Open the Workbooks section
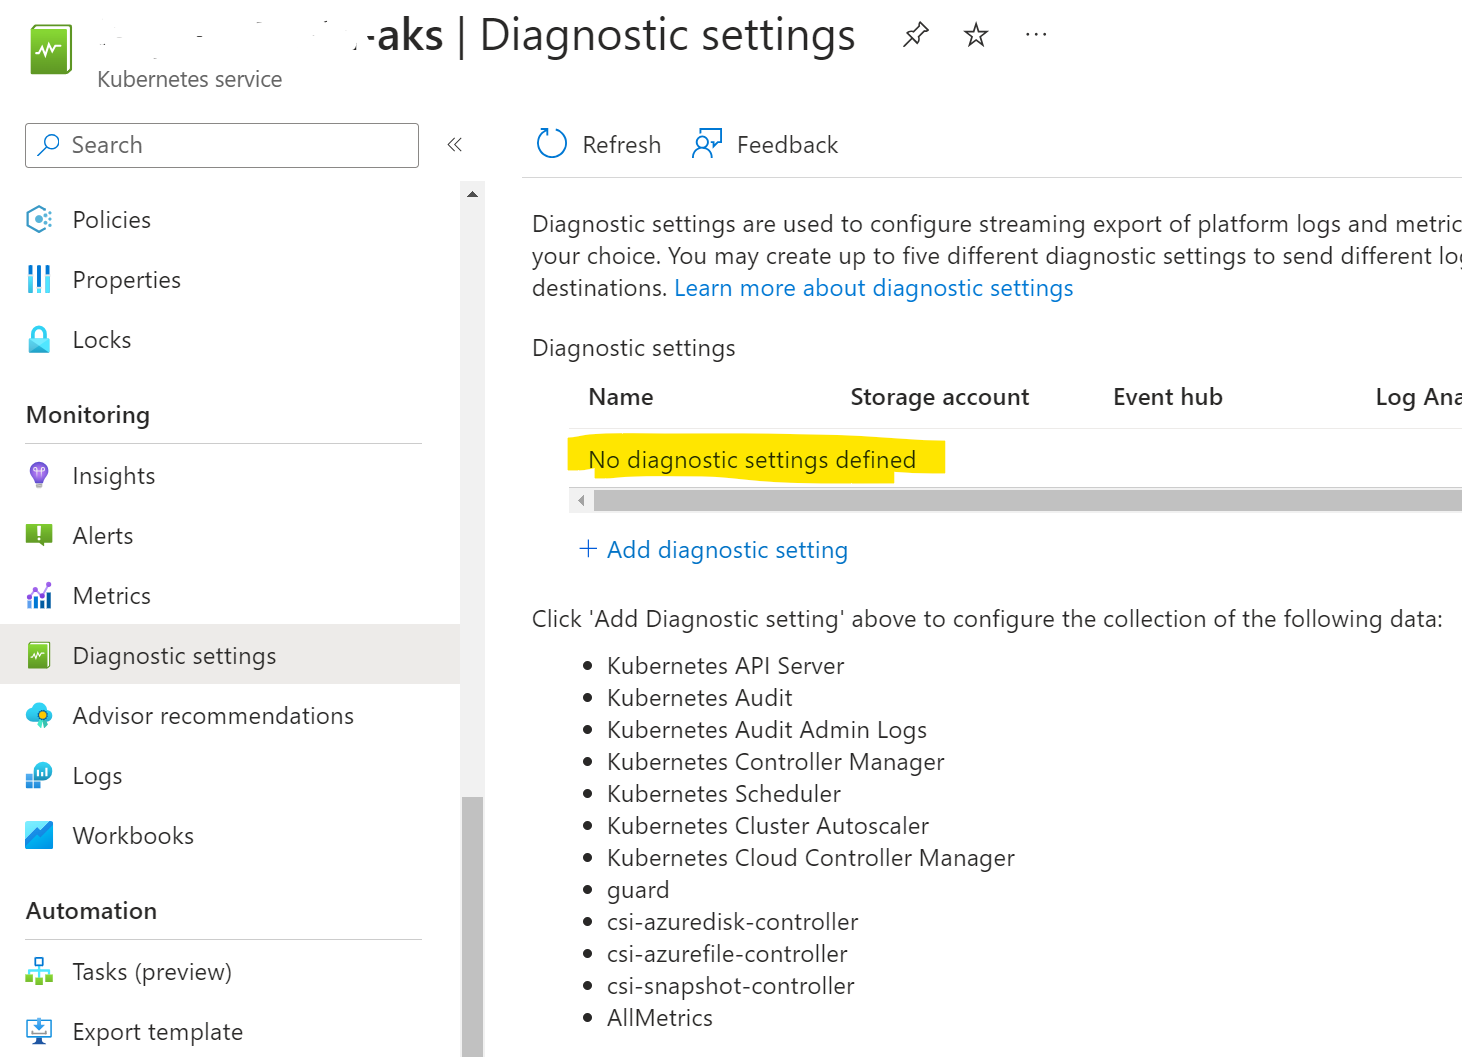Screen dimensions: 1462x1057 coord(133,835)
